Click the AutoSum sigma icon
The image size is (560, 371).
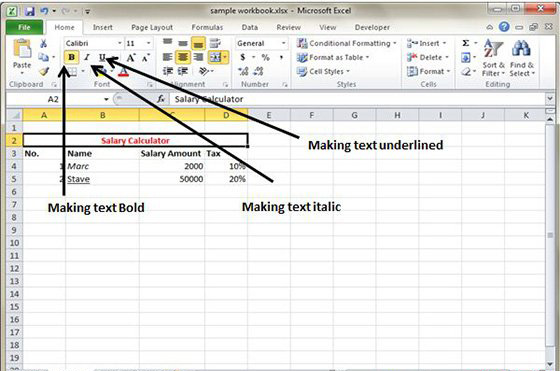(466, 43)
